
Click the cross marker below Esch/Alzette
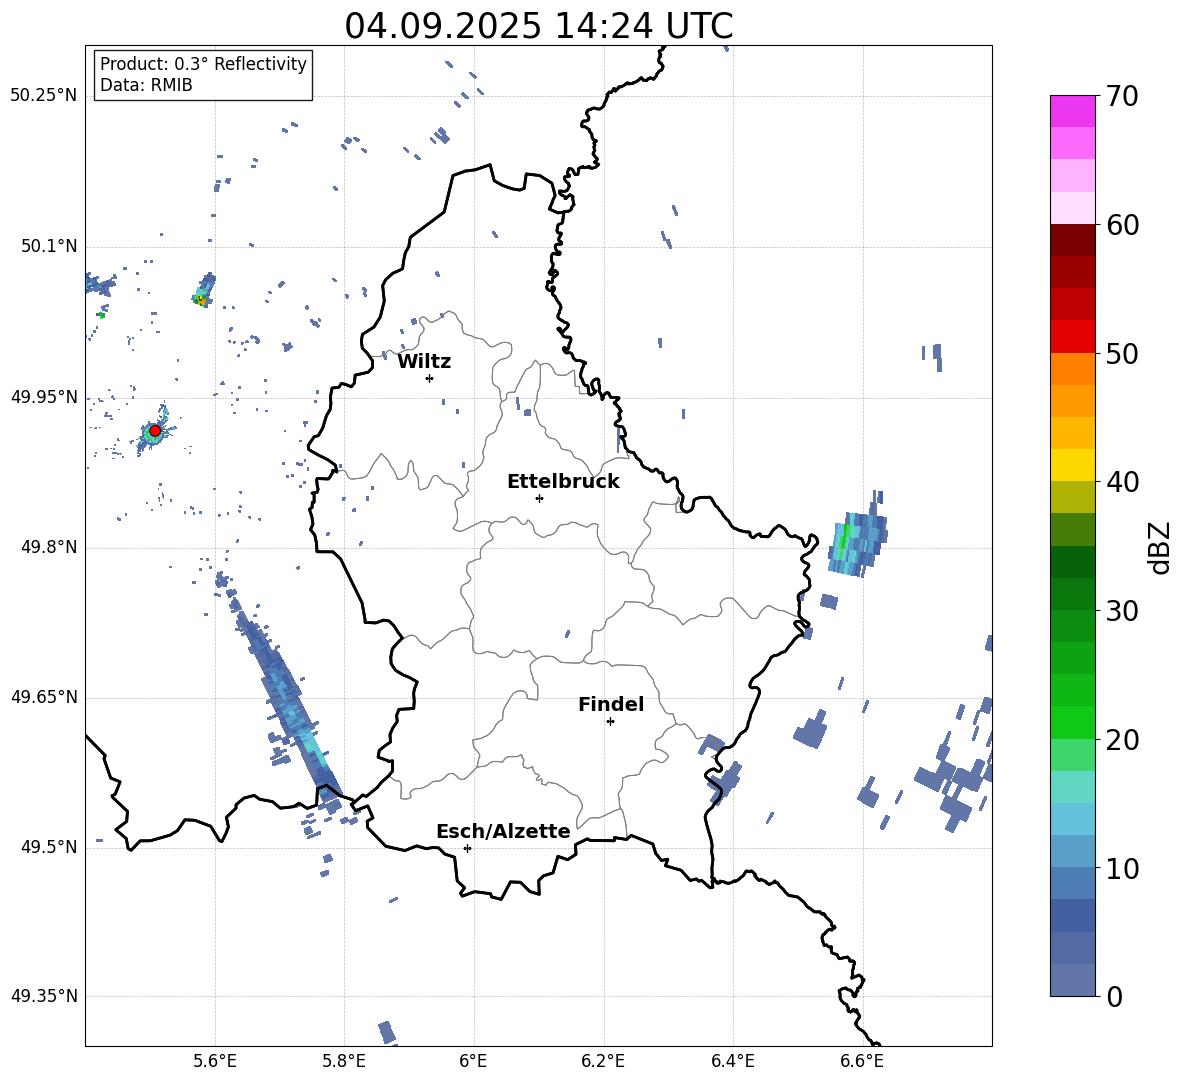coord(467,848)
